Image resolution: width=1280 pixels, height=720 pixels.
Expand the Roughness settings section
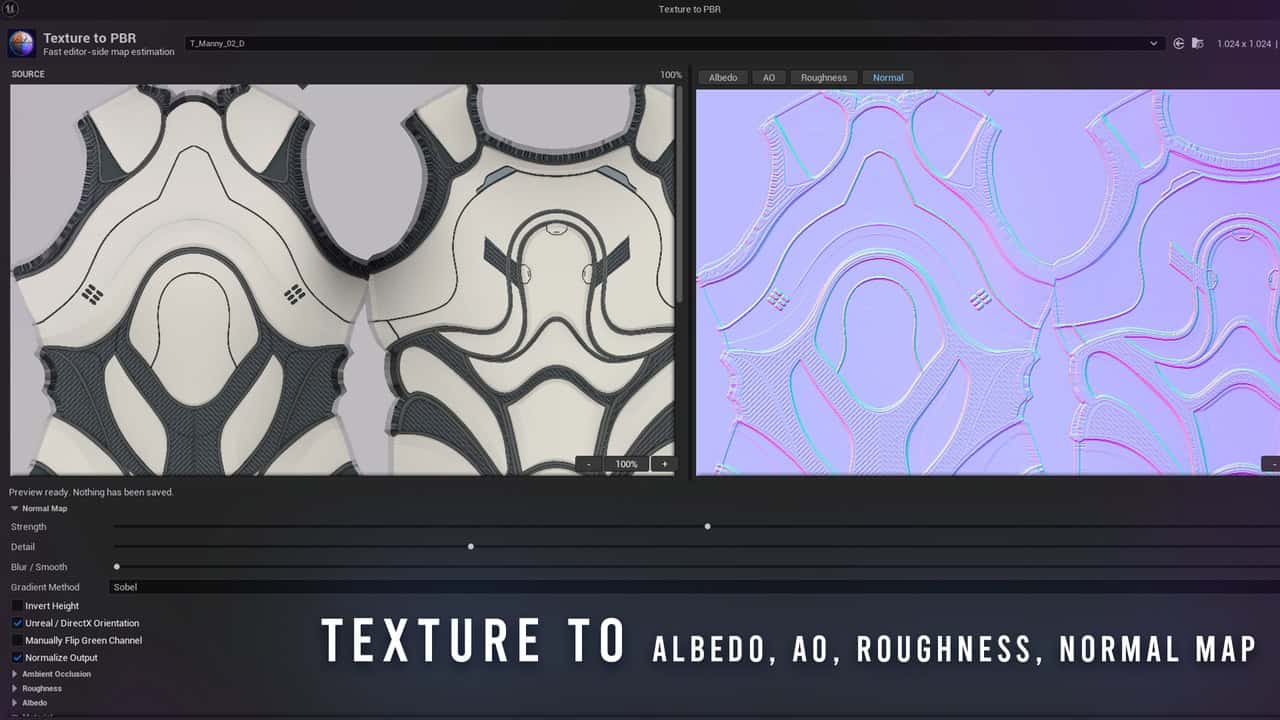click(15, 689)
